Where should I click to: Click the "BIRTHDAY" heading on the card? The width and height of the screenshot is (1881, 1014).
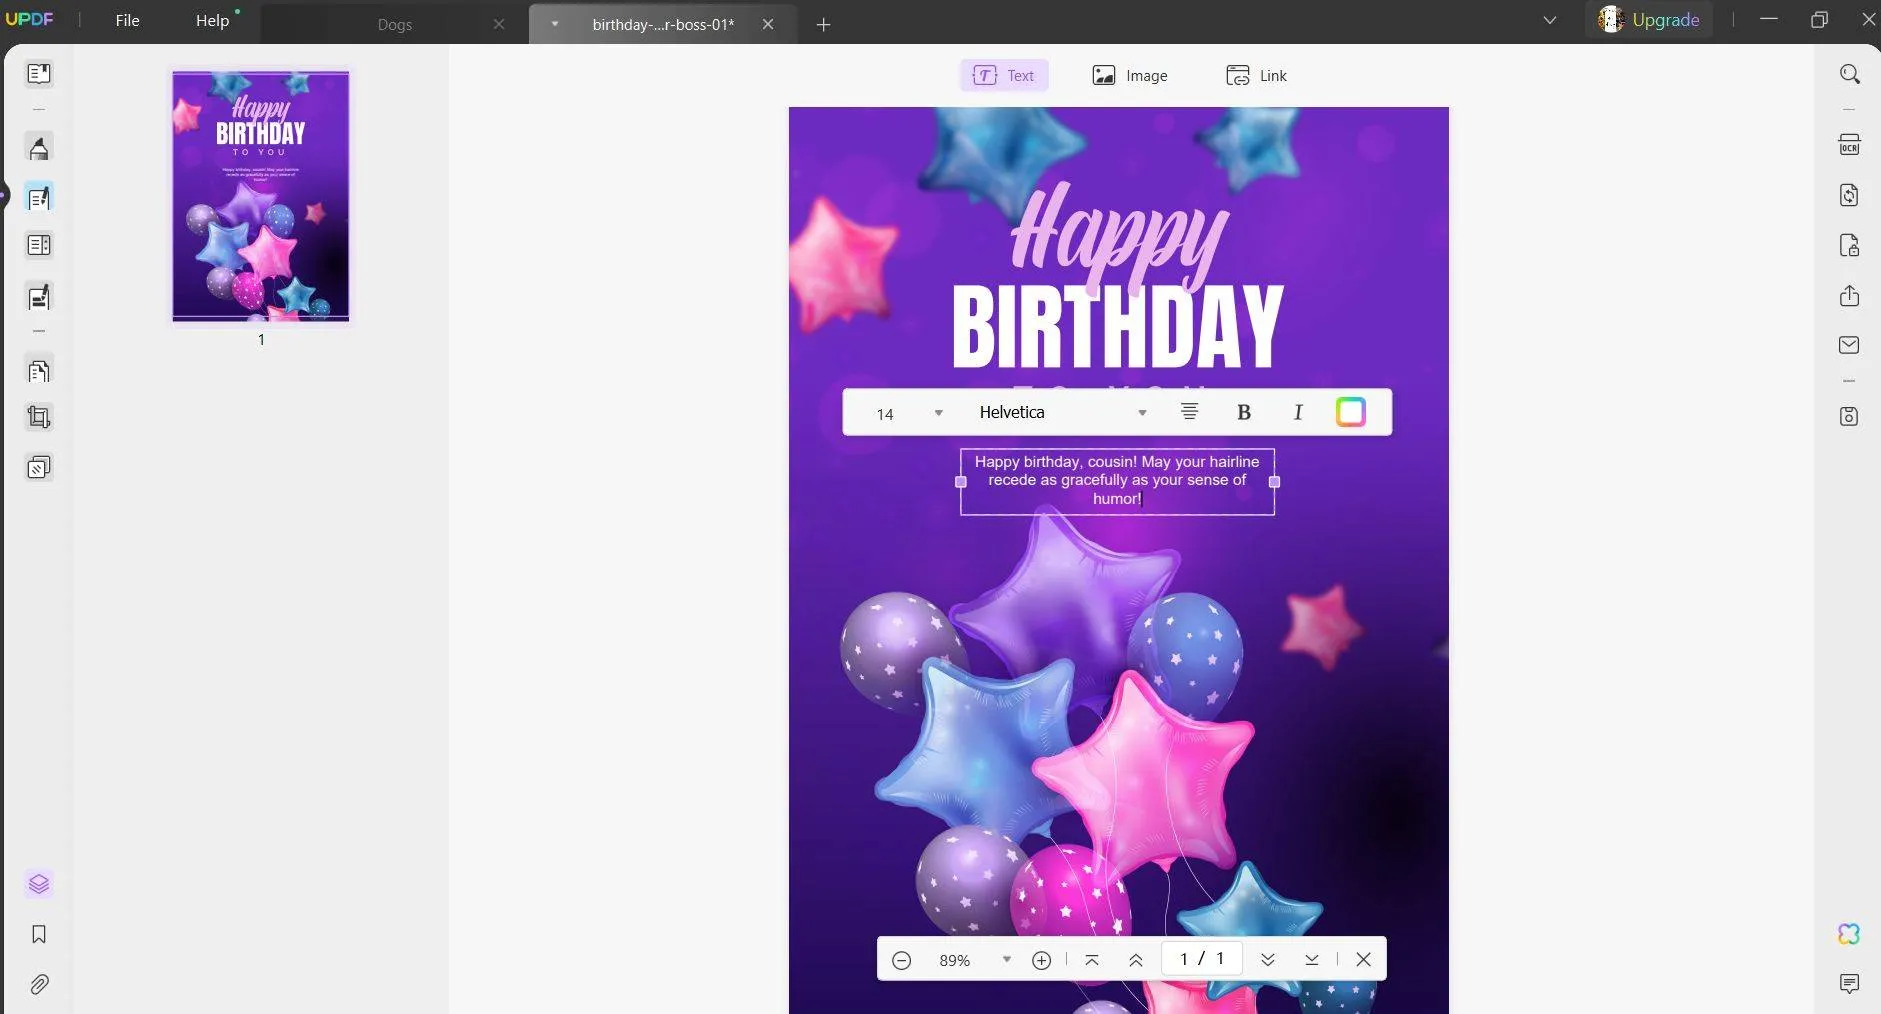tap(1117, 326)
